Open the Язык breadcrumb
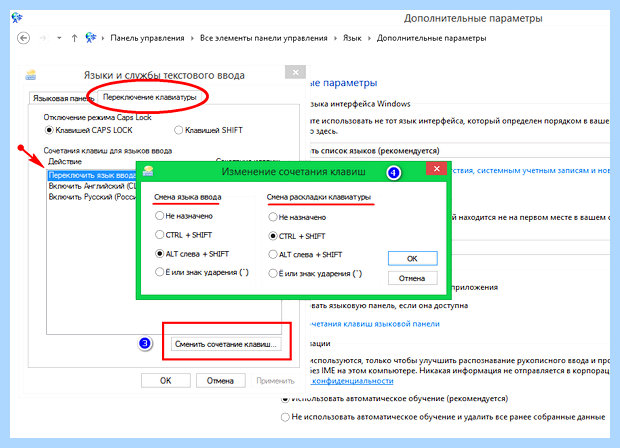The width and height of the screenshot is (620, 448). coord(352,38)
